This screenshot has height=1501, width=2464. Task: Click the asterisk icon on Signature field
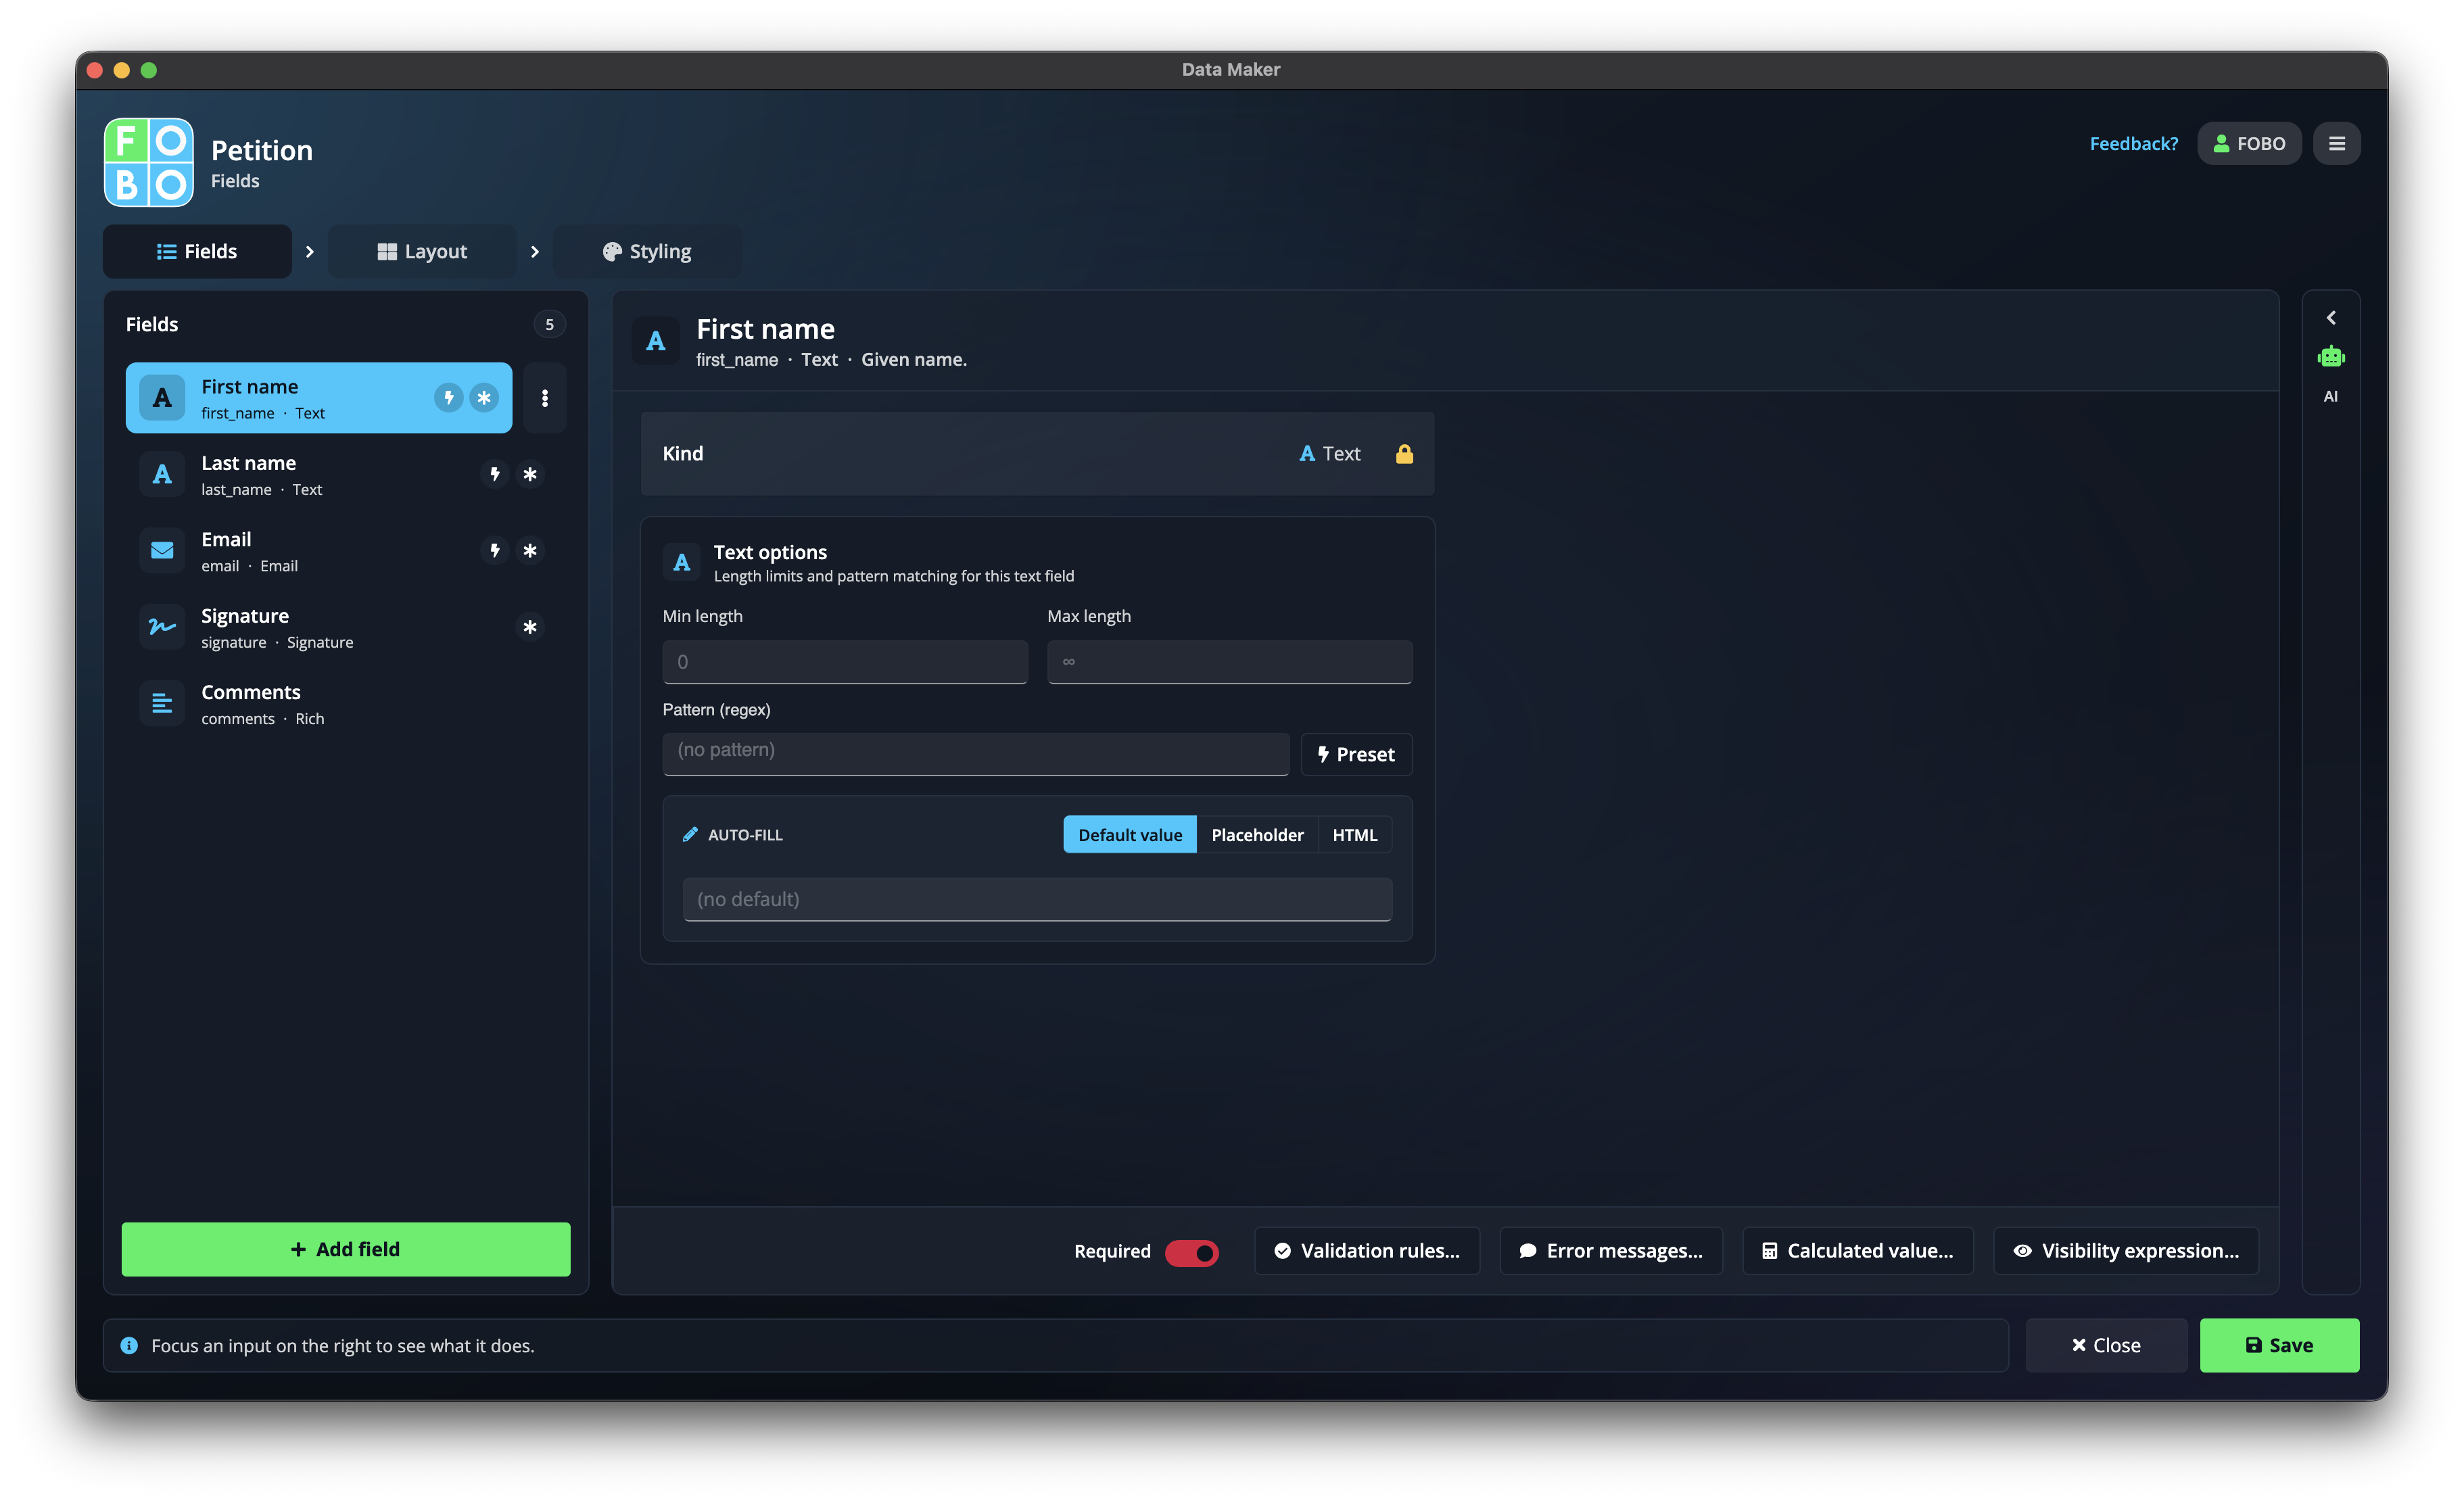click(x=530, y=627)
